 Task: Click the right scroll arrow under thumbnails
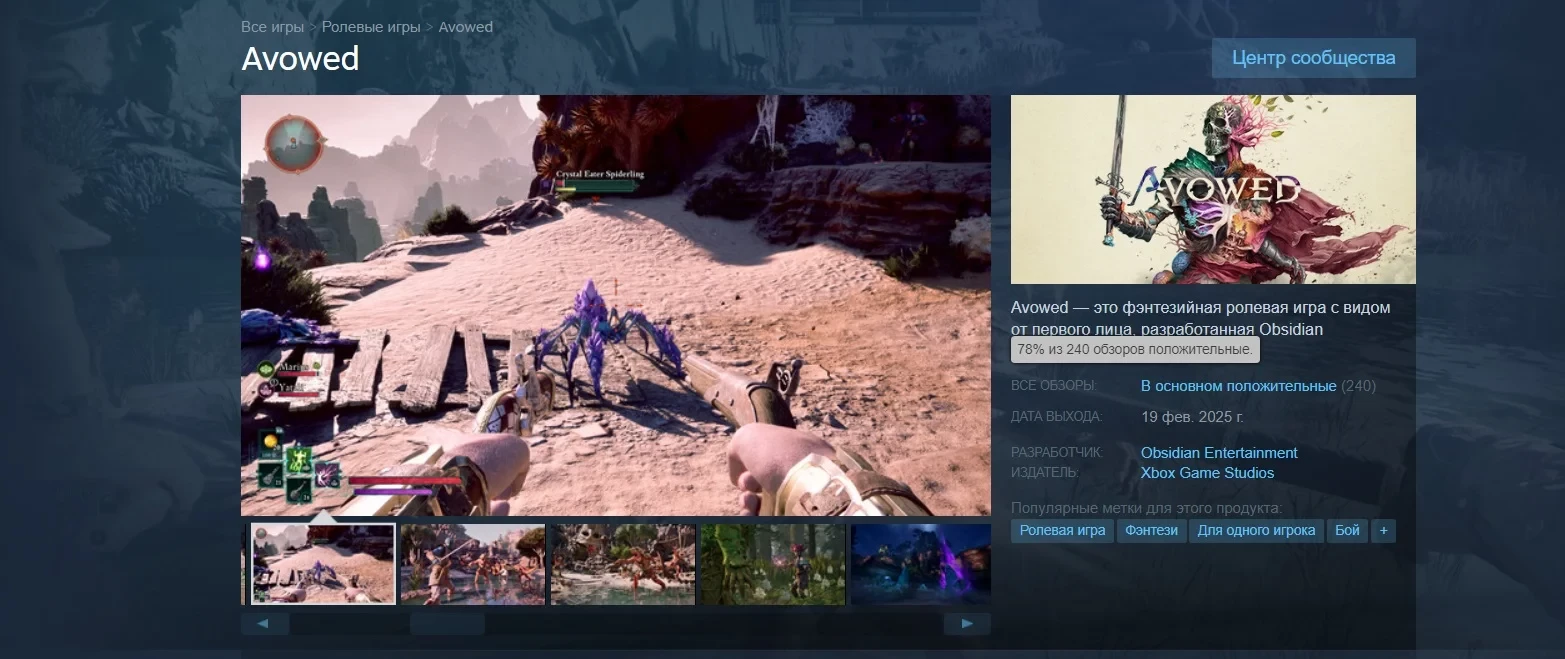pos(966,624)
